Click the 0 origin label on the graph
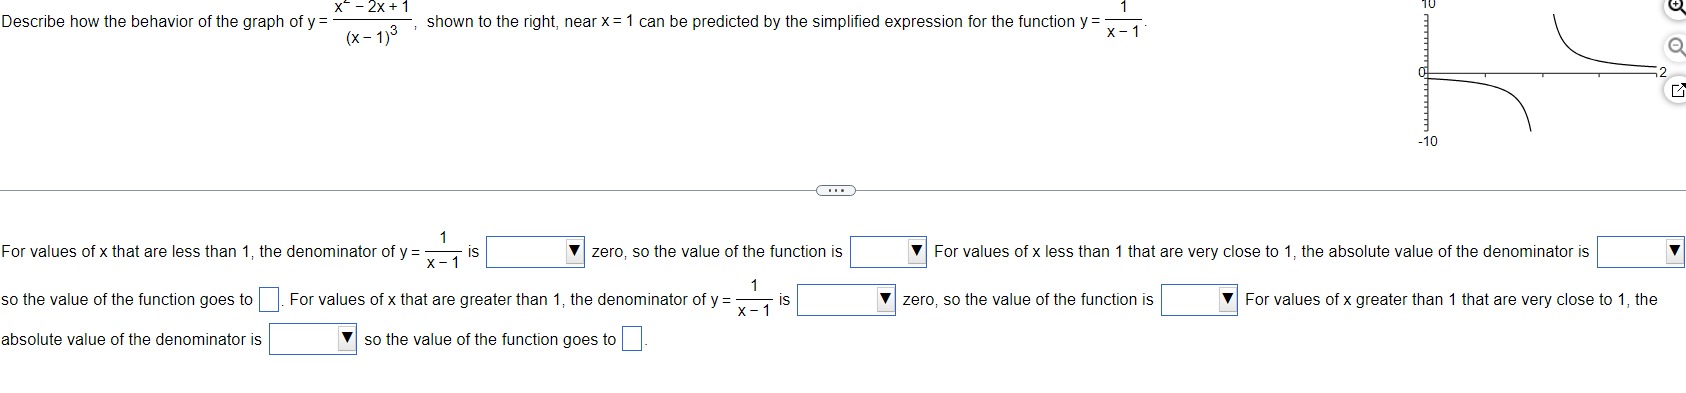This screenshot has width=1686, height=393. click(1421, 72)
